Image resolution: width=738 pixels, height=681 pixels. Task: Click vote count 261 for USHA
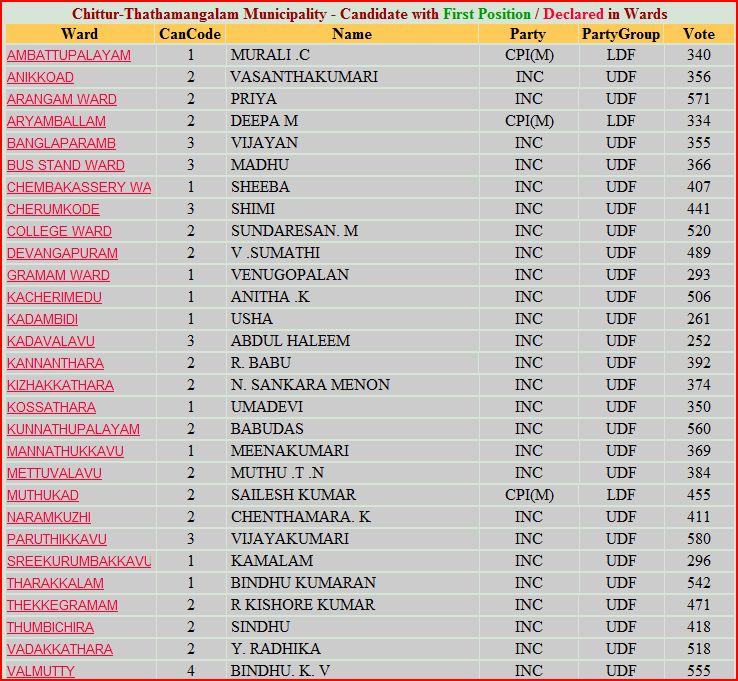click(698, 319)
